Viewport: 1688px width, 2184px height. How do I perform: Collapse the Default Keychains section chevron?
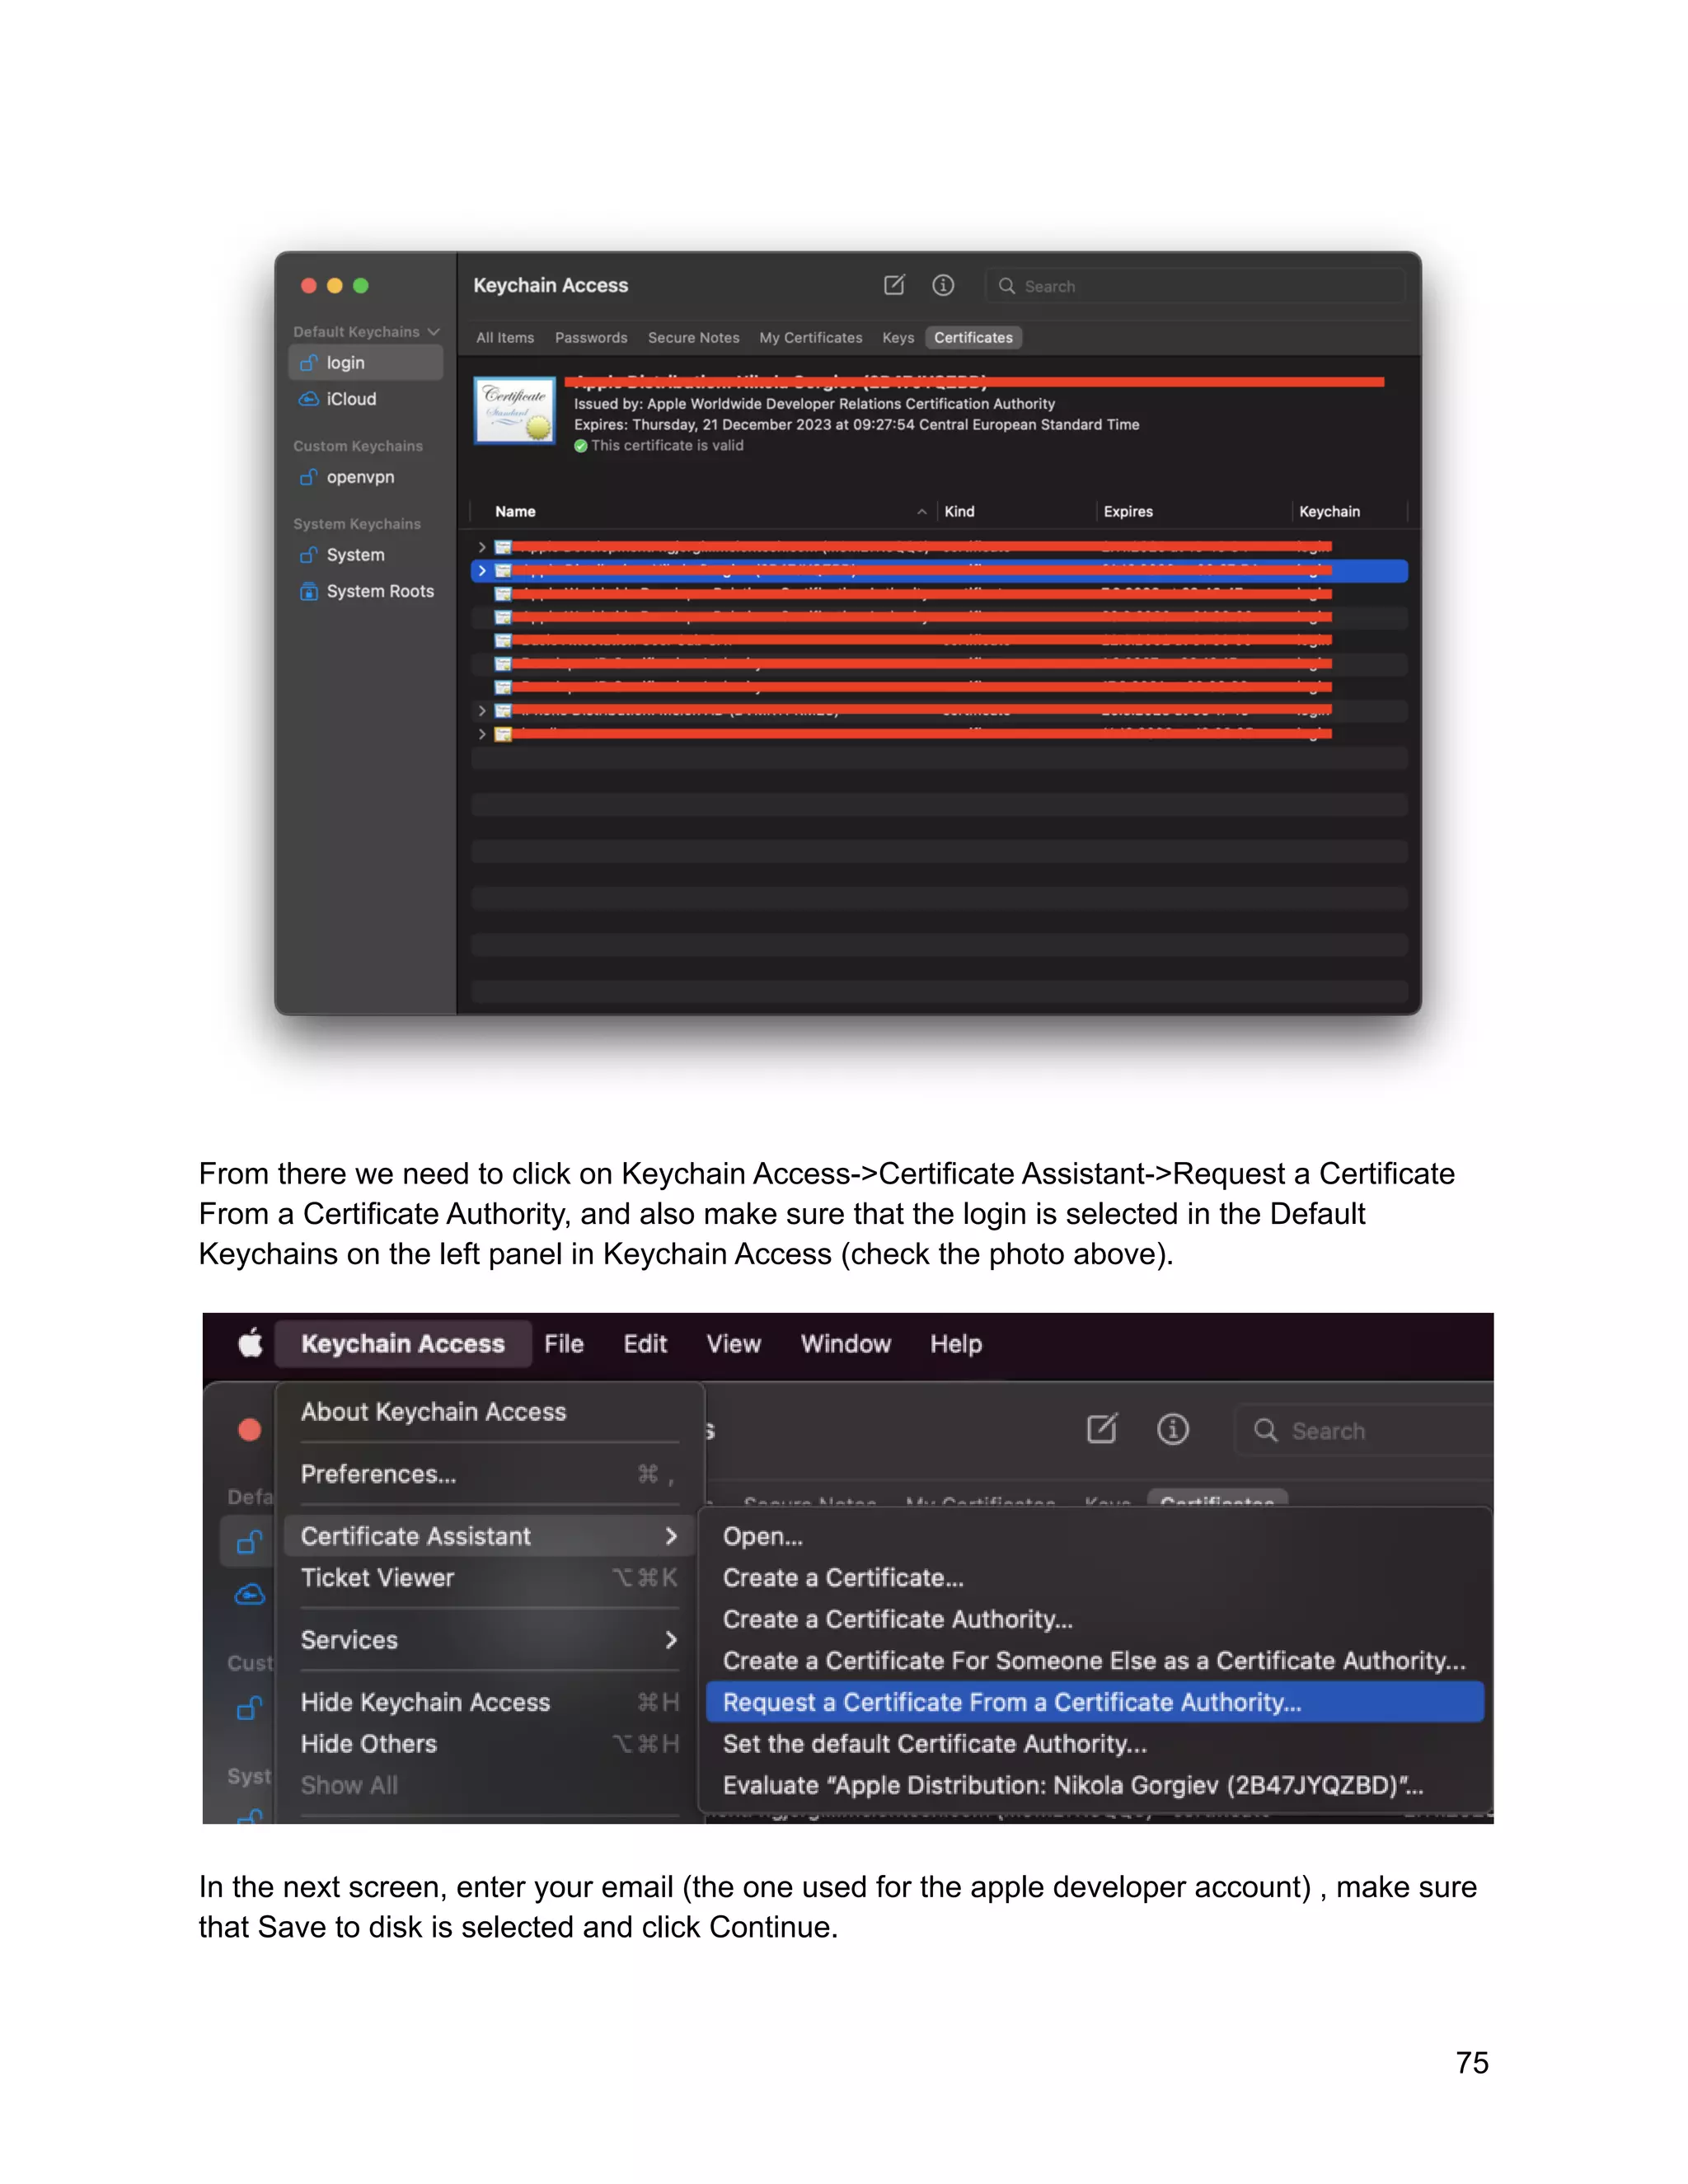pyautogui.click(x=434, y=332)
